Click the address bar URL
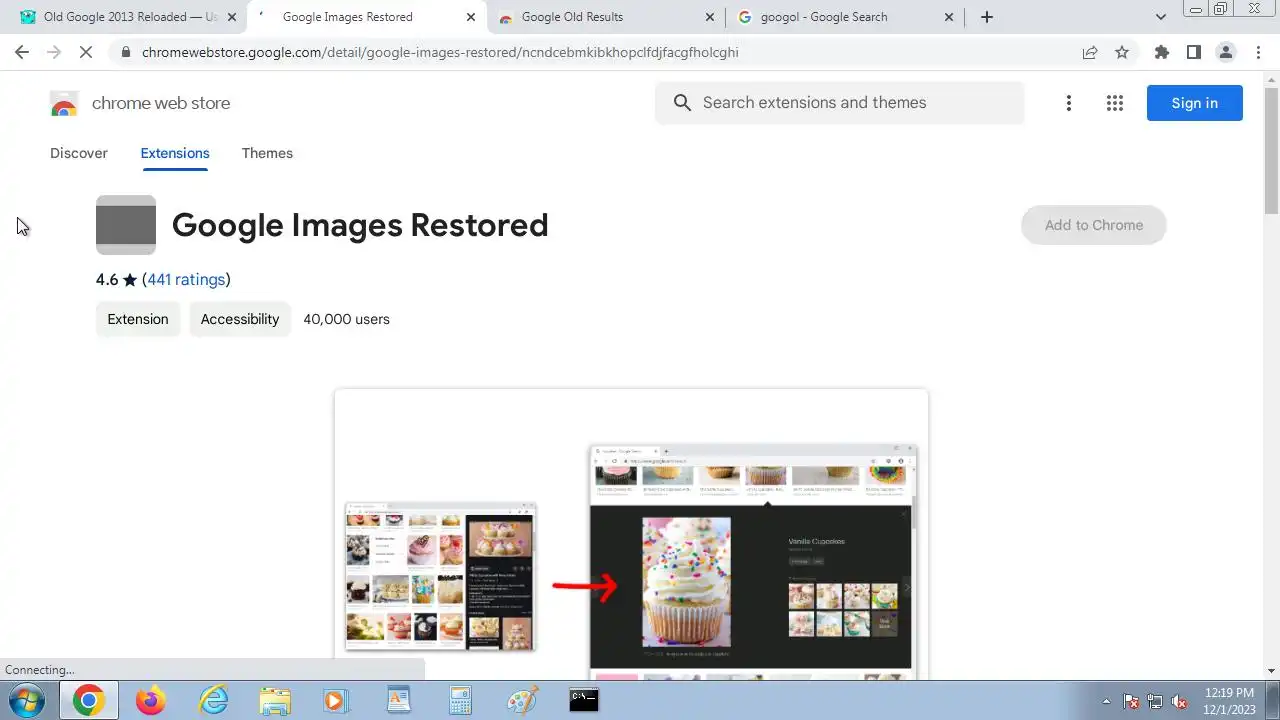 [x=440, y=52]
